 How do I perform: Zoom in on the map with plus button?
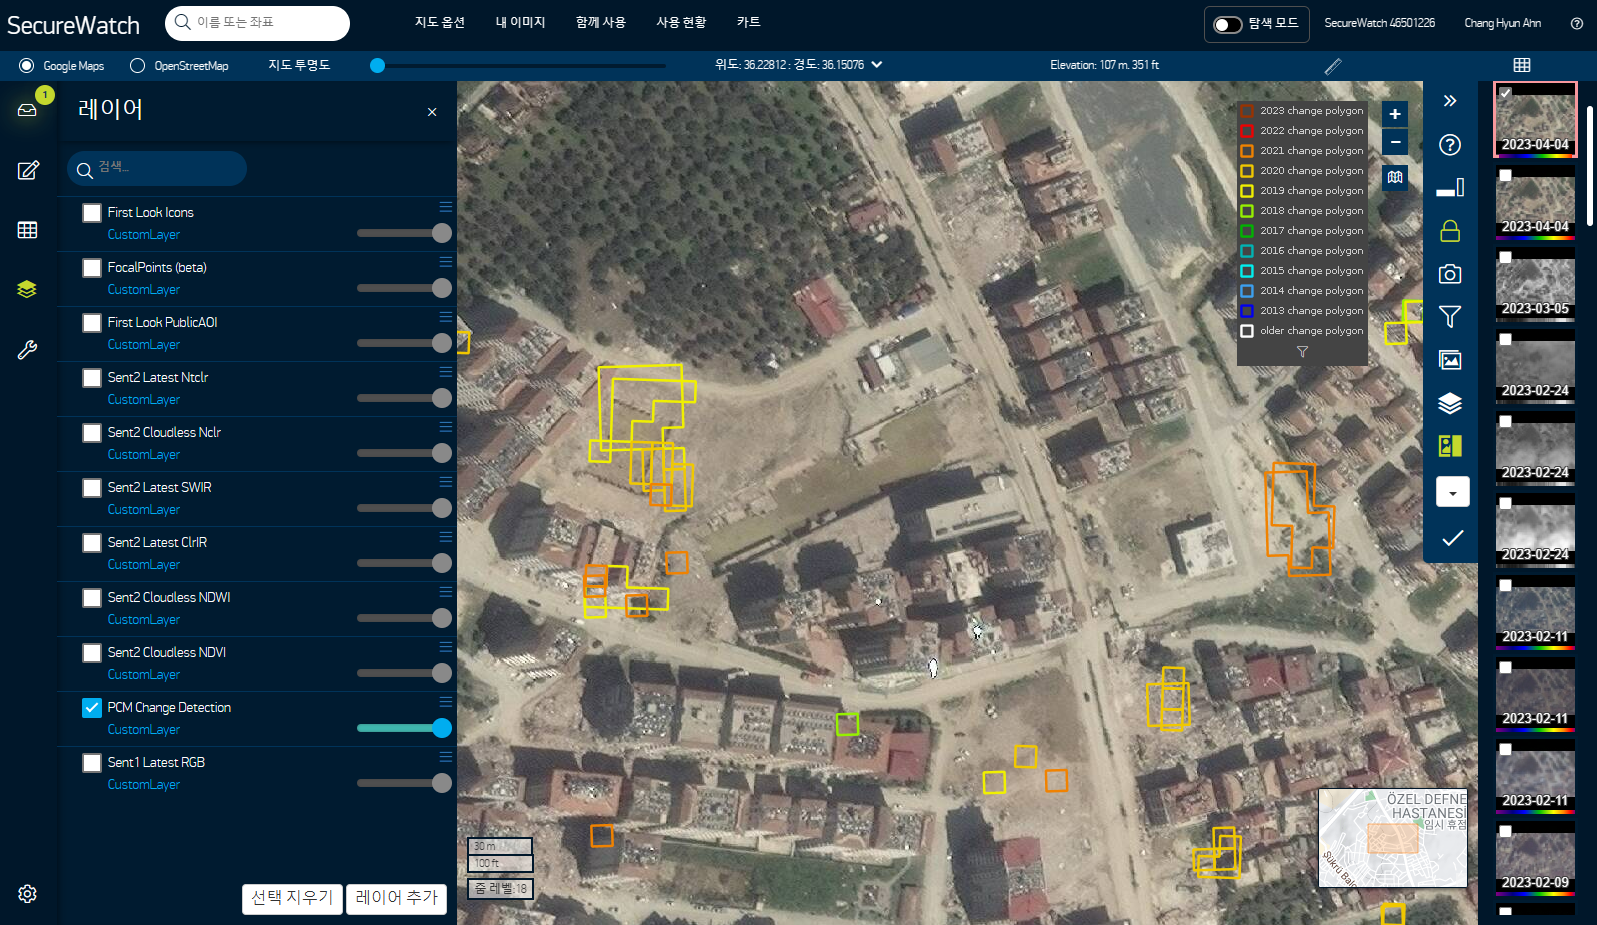(x=1395, y=114)
